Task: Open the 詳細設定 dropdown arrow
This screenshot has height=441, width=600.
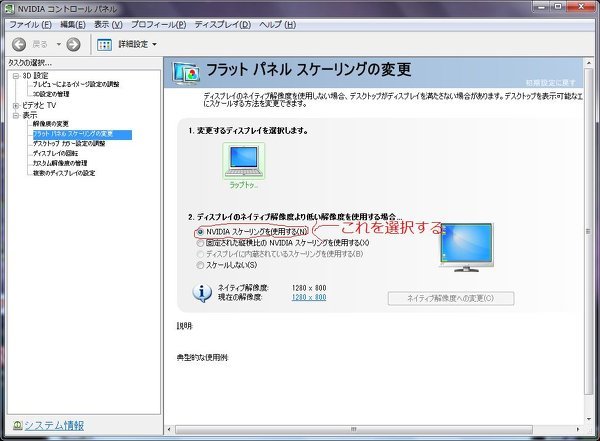Action: (x=154, y=45)
